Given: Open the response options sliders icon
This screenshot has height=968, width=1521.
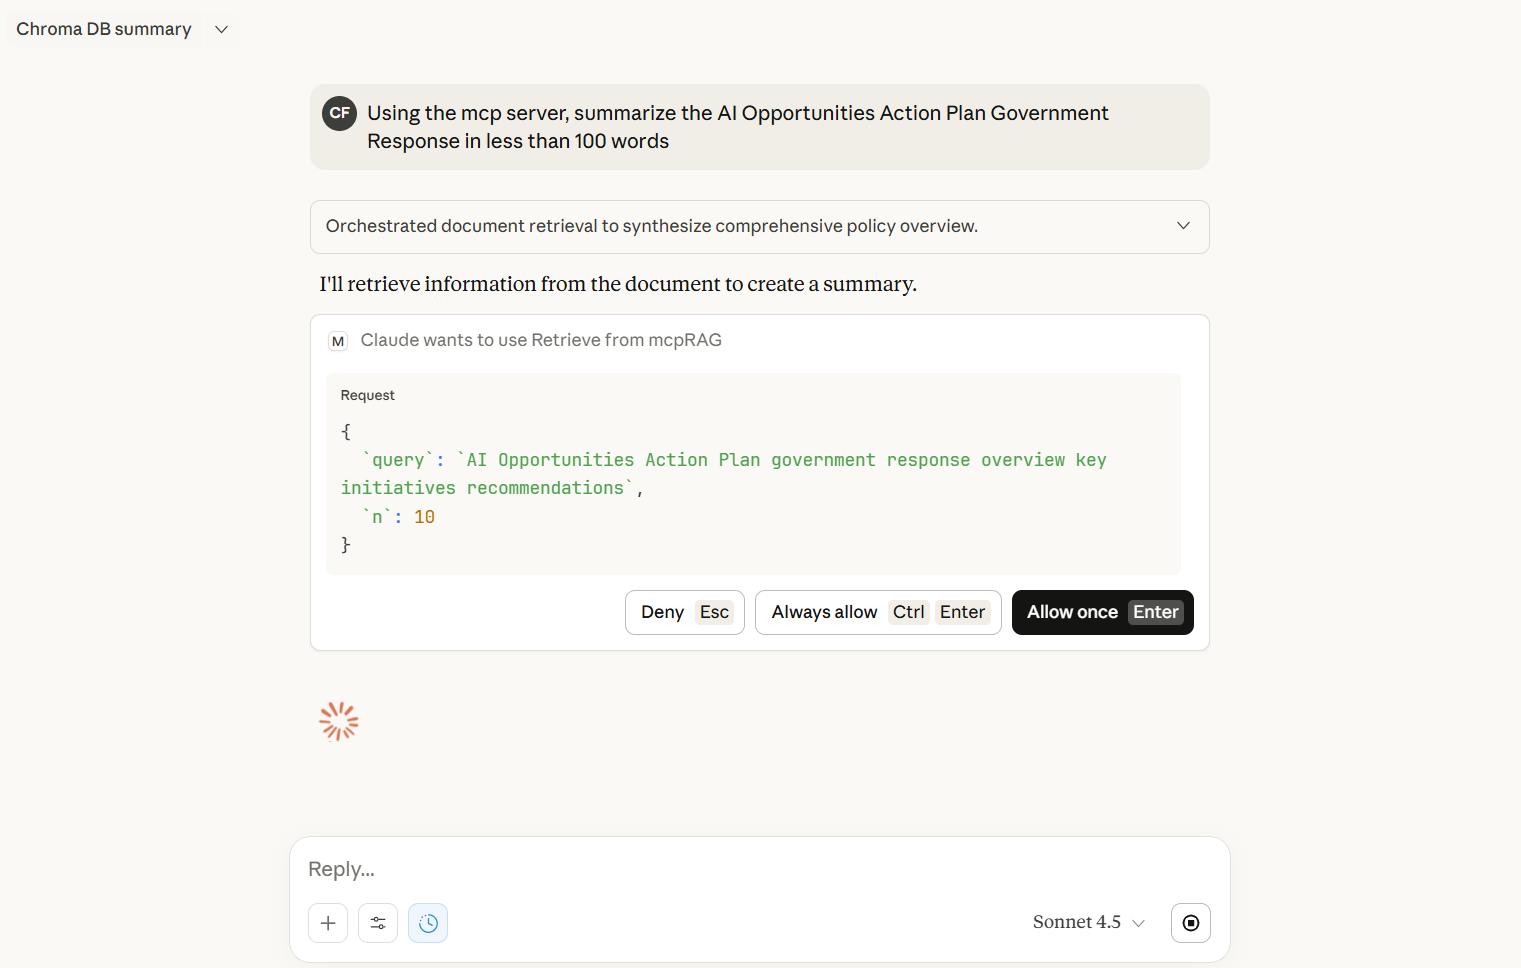Looking at the screenshot, I should coord(377,922).
